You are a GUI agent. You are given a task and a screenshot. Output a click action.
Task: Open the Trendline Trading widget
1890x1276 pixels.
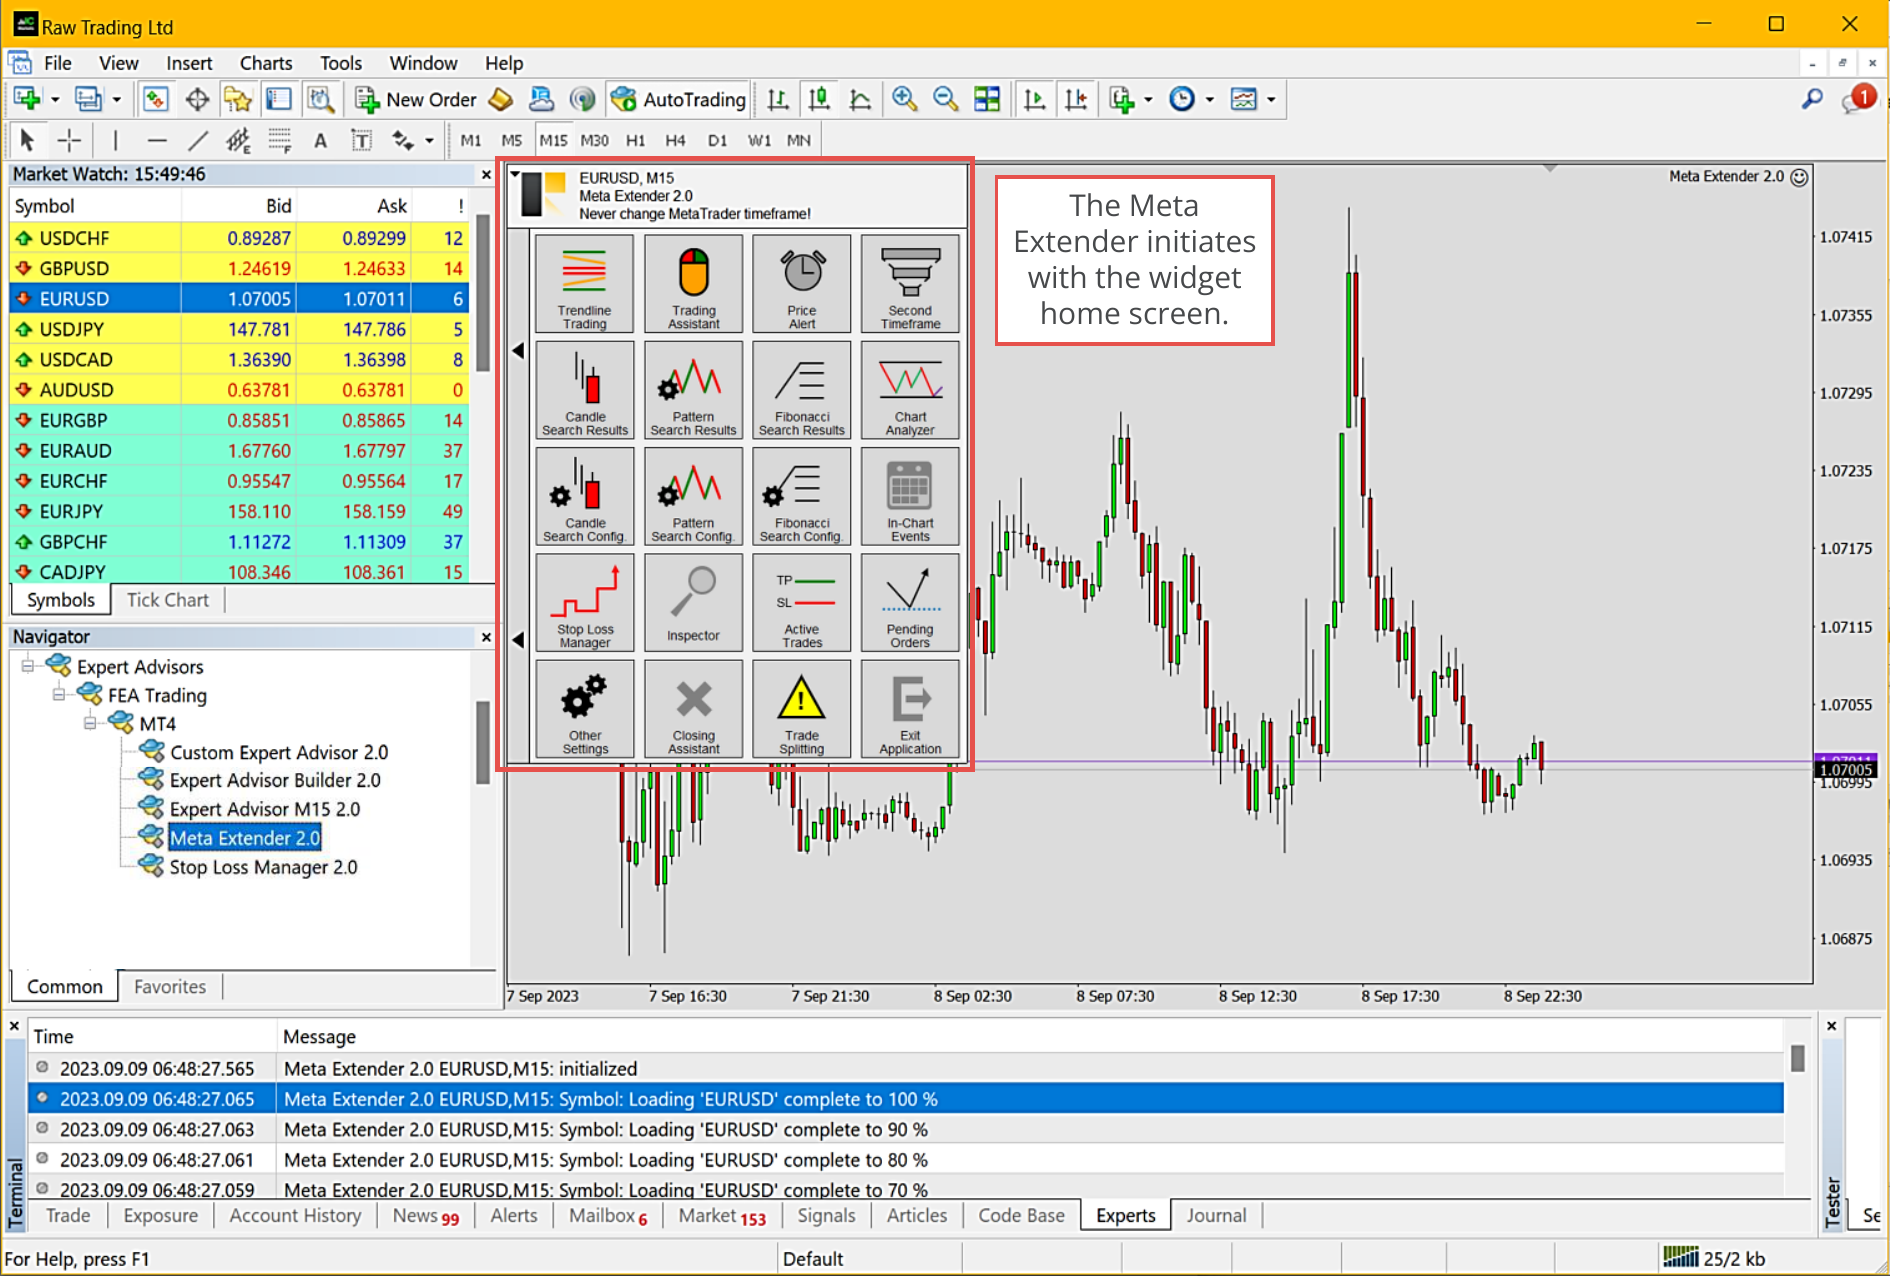tap(584, 284)
